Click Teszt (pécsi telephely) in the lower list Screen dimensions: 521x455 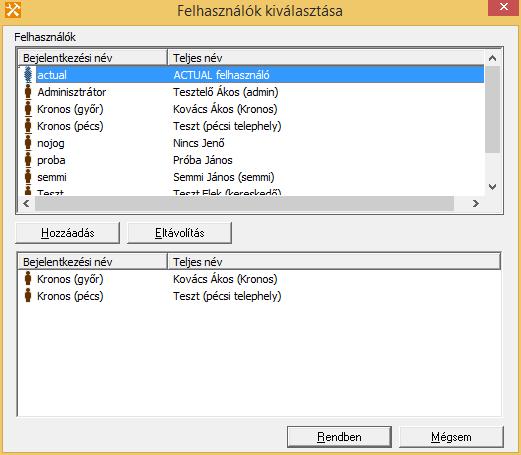coord(227,296)
